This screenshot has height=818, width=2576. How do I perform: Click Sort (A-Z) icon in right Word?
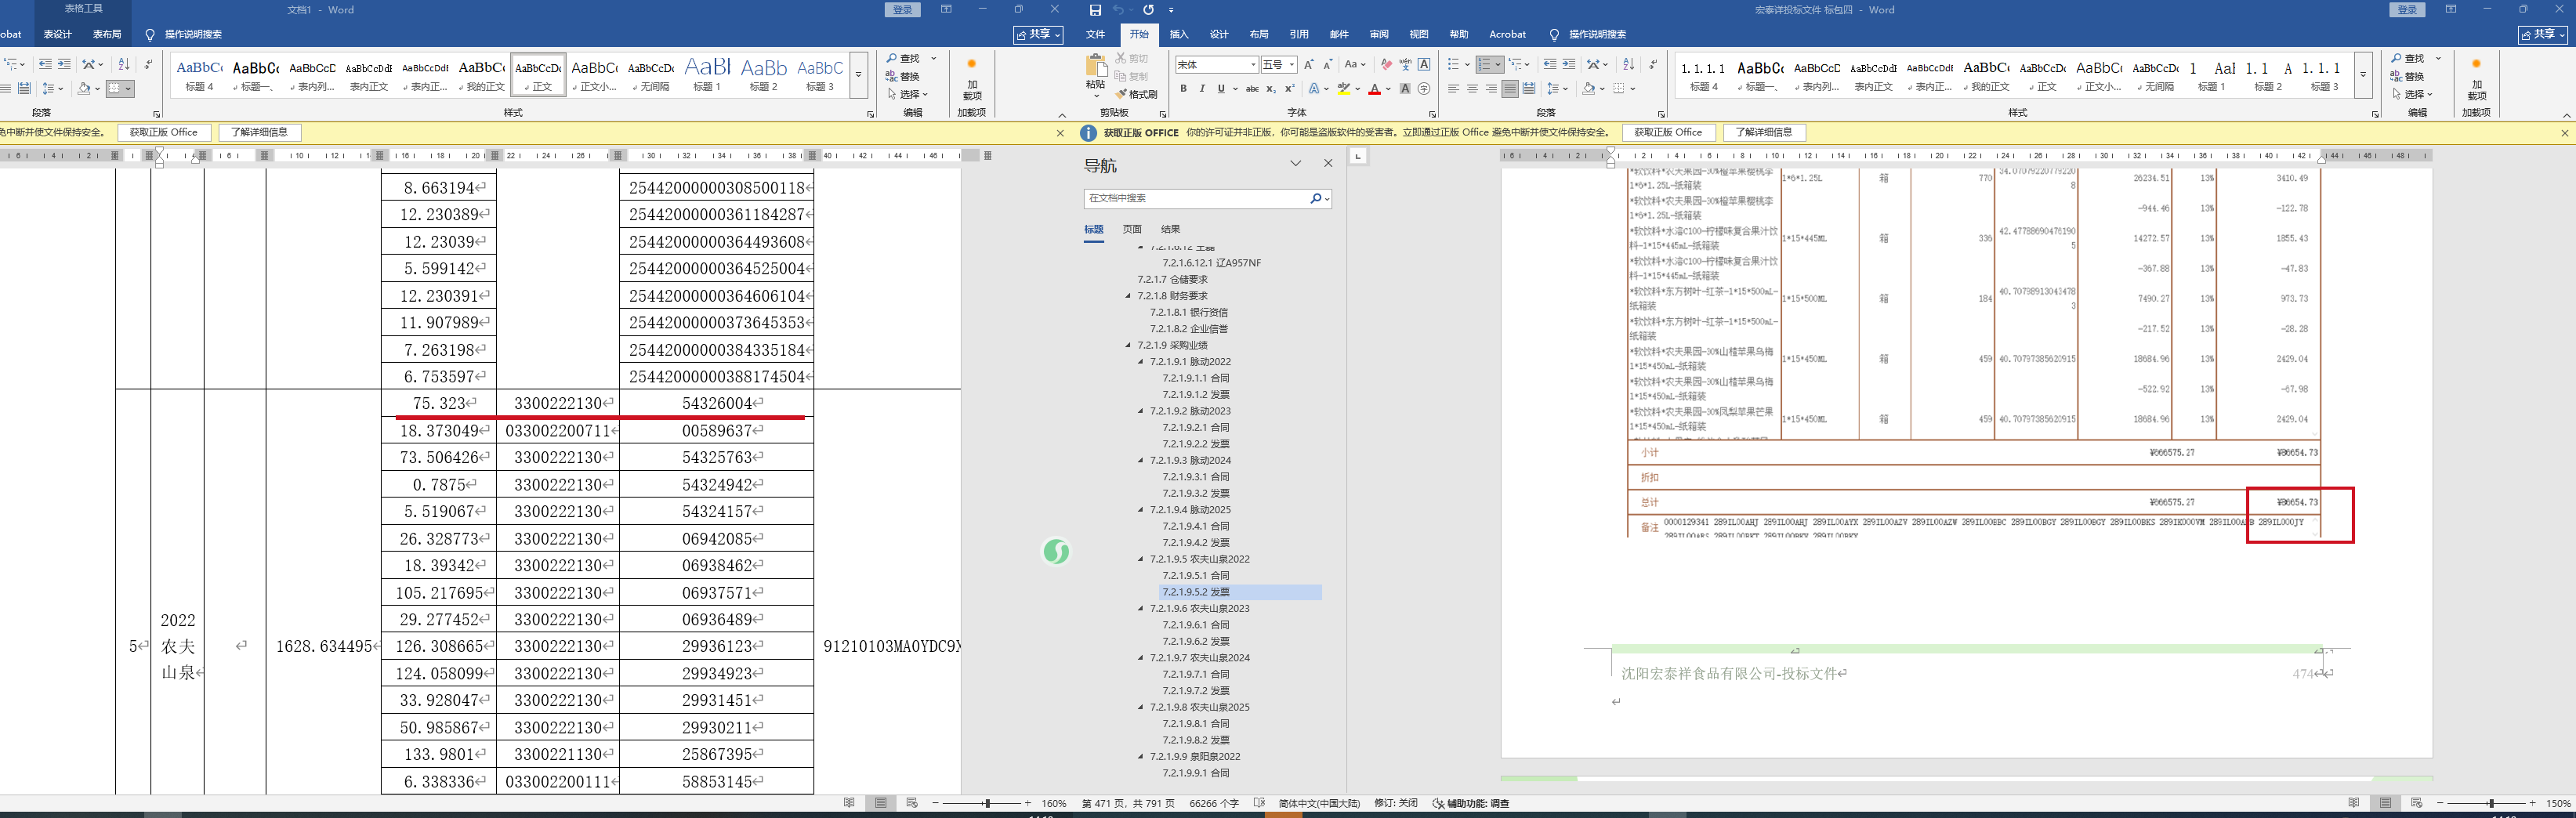pyautogui.click(x=1628, y=65)
